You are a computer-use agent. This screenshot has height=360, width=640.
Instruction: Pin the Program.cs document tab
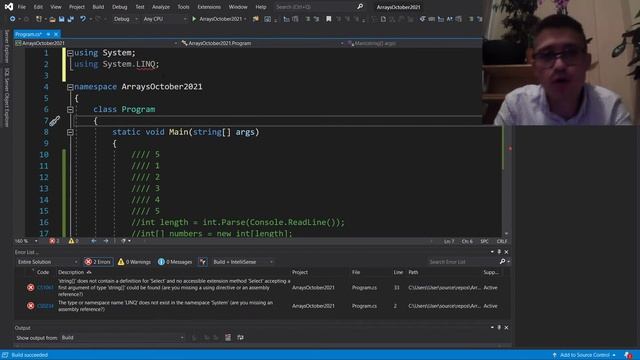(x=48, y=34)
